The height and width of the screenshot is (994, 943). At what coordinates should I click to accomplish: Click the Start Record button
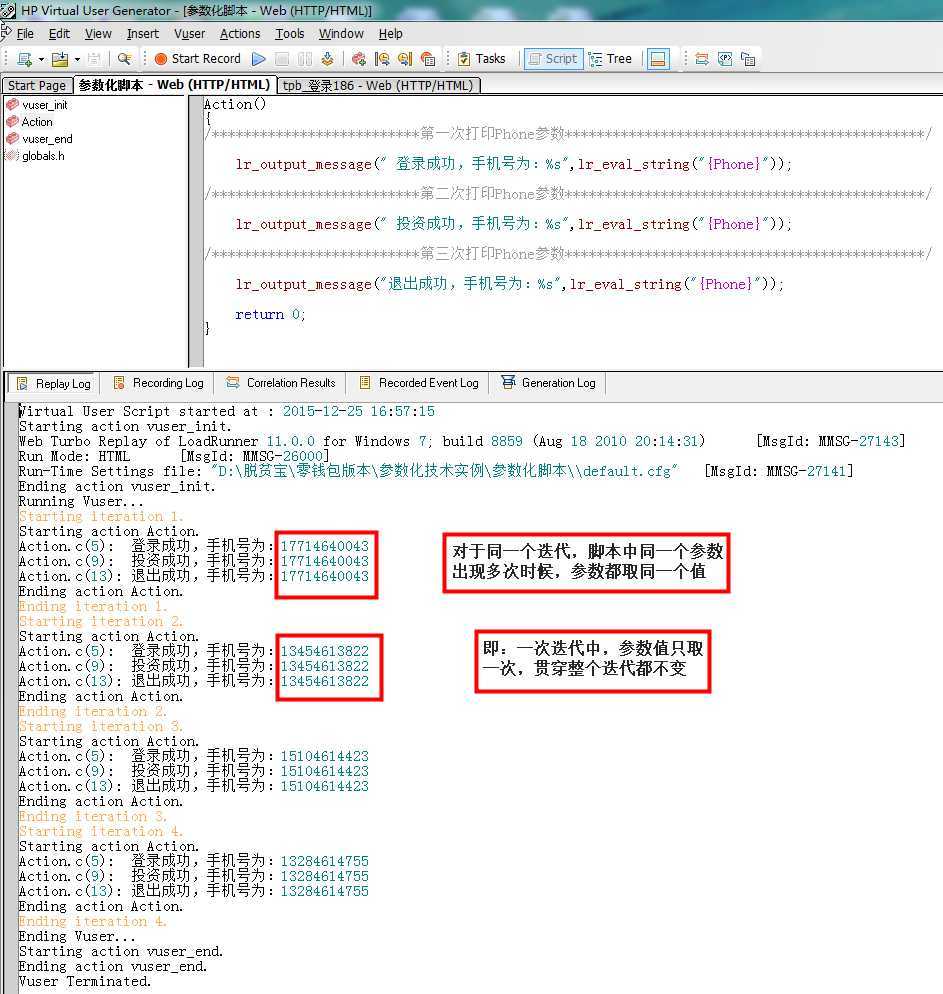198,59
